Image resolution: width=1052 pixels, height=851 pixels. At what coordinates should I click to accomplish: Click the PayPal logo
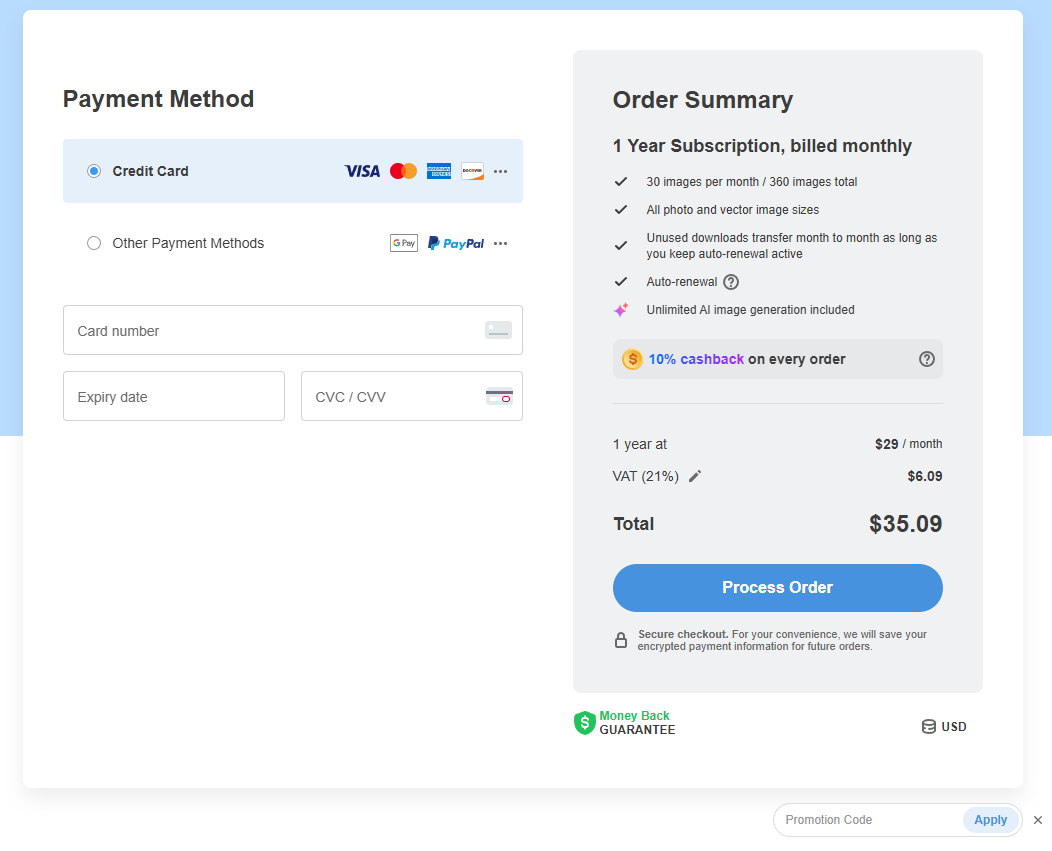(x=456, y=243)
